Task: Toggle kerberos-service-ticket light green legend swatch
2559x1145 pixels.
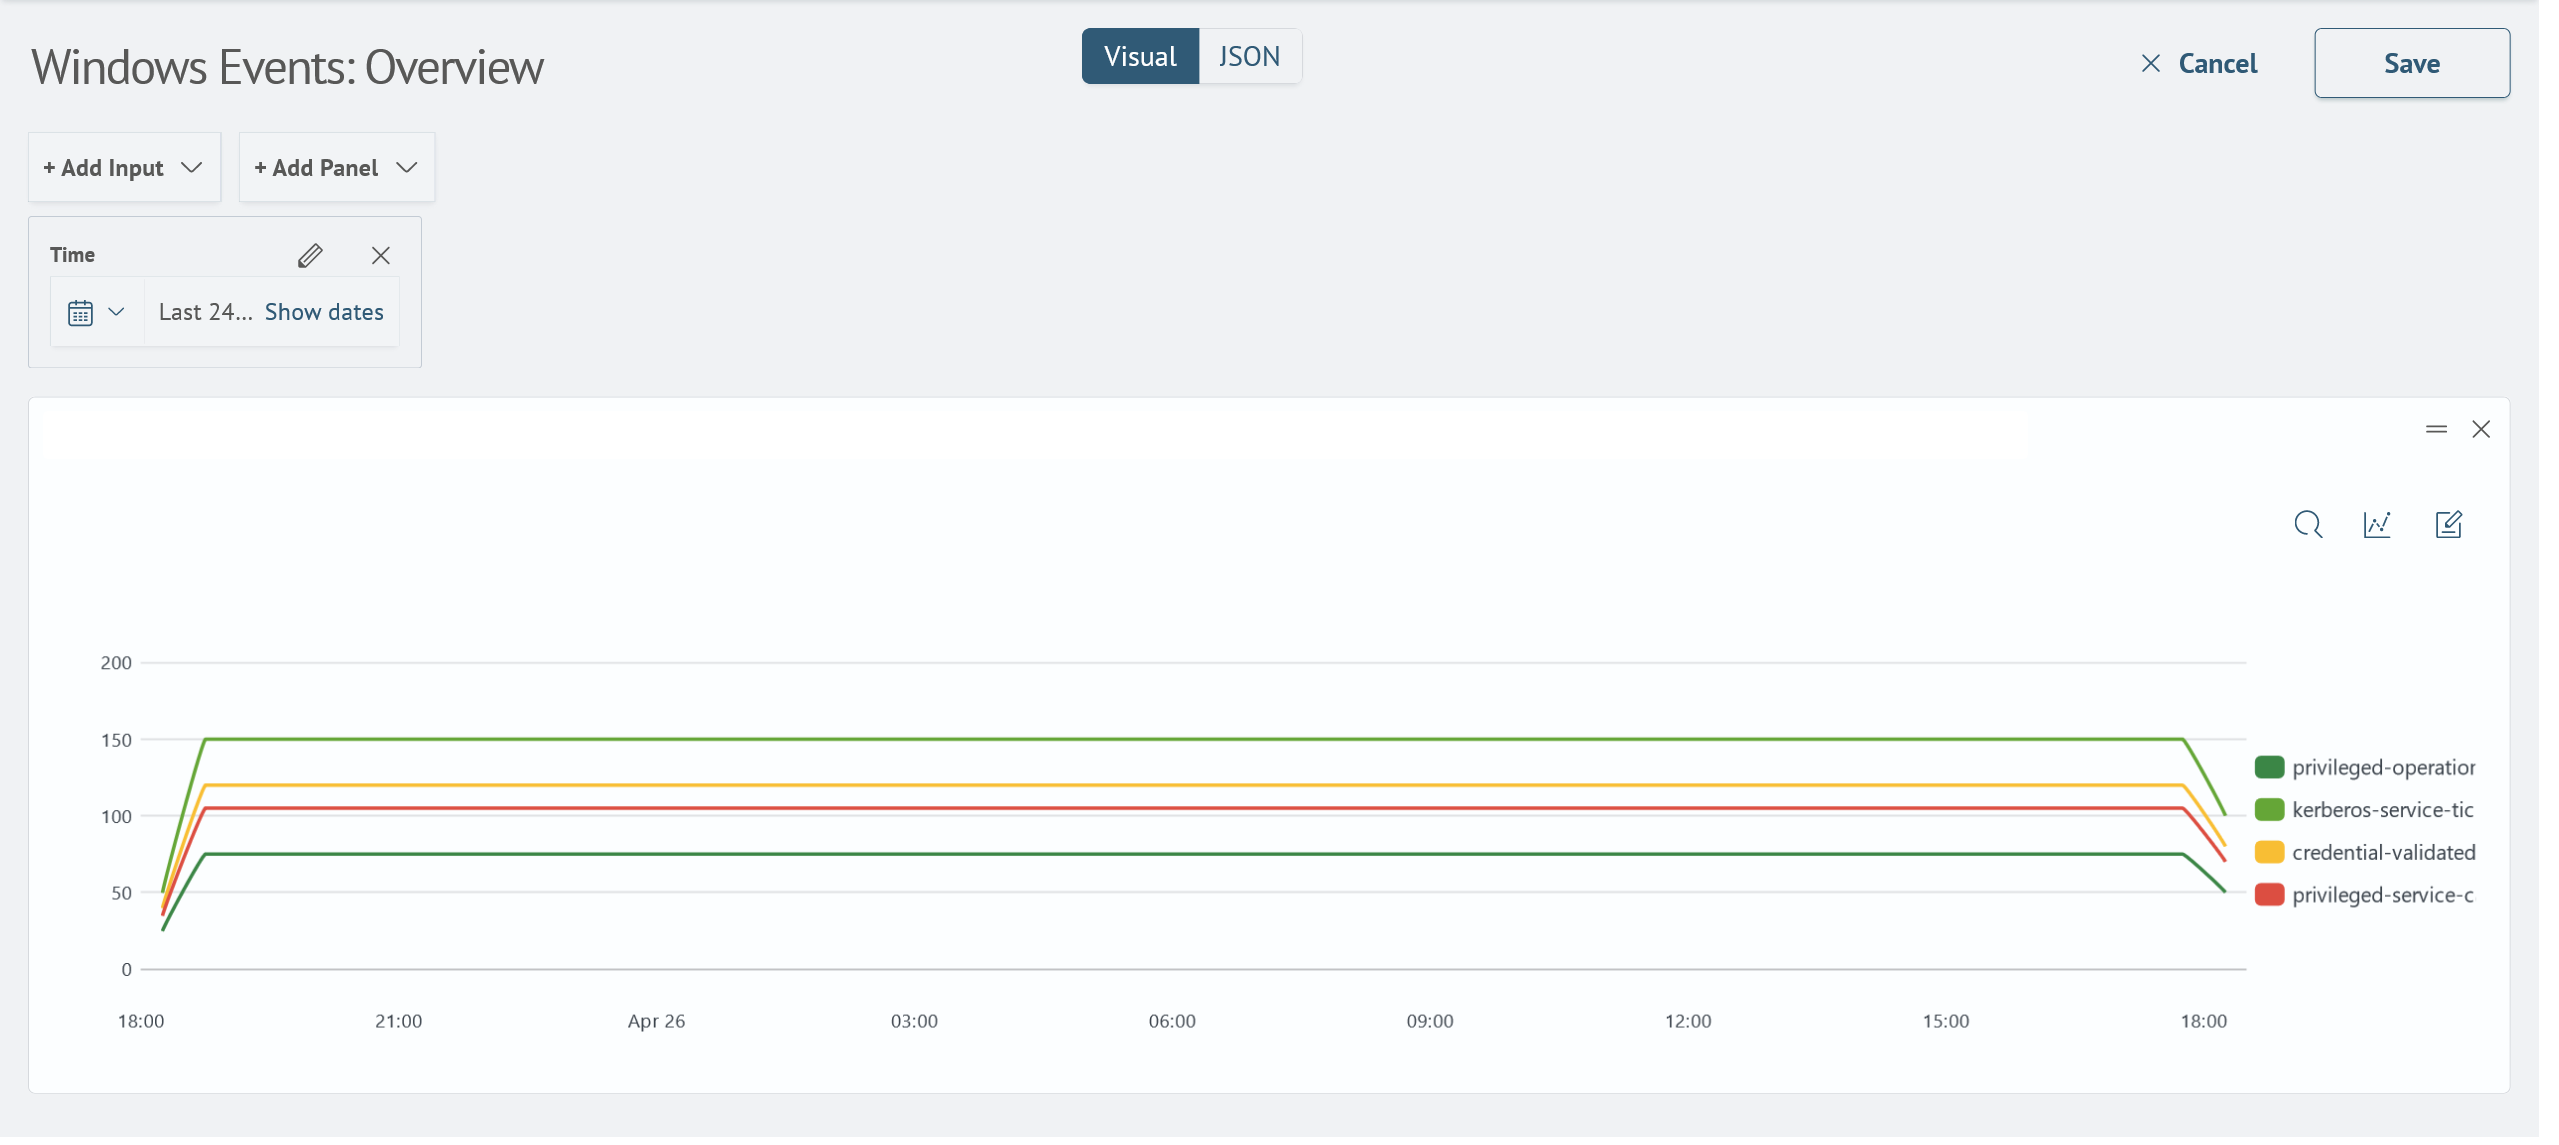Action: pyautogui.click(x=2270, y=810)
